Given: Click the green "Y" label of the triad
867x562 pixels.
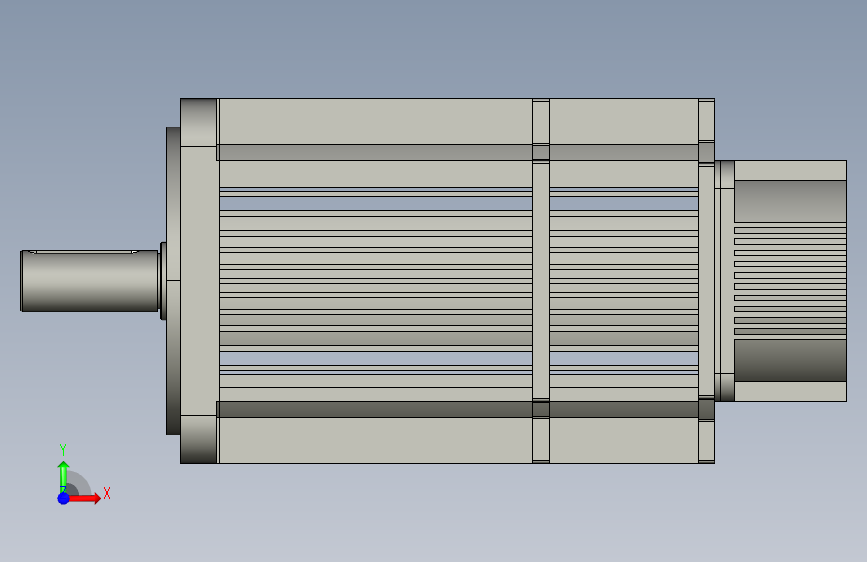Looking at the screenshot, I should point(63,450).
